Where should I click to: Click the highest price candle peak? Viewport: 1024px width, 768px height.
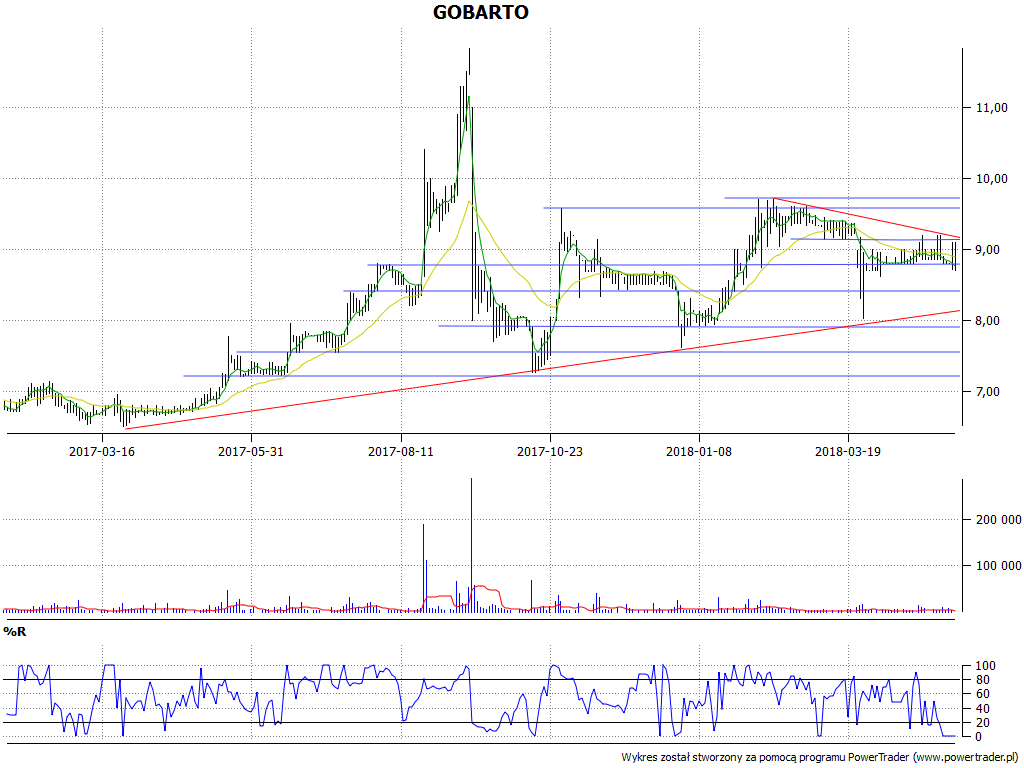pos(469,59)
